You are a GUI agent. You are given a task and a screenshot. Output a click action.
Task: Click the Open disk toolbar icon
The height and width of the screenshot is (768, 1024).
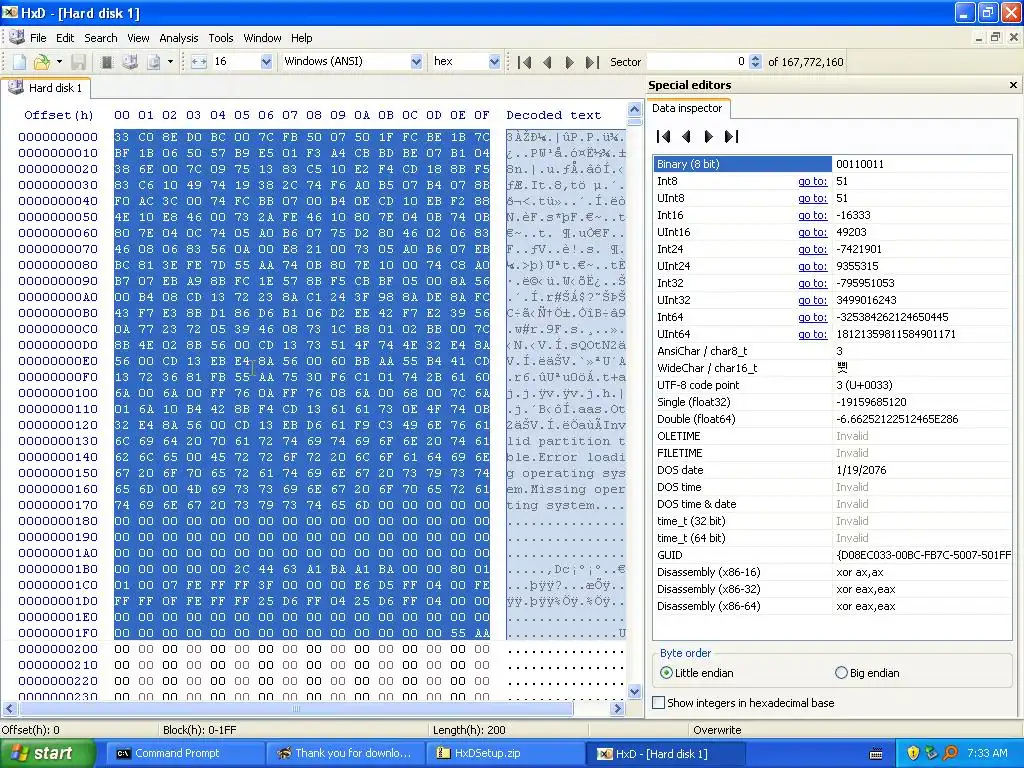coord(130,62)
